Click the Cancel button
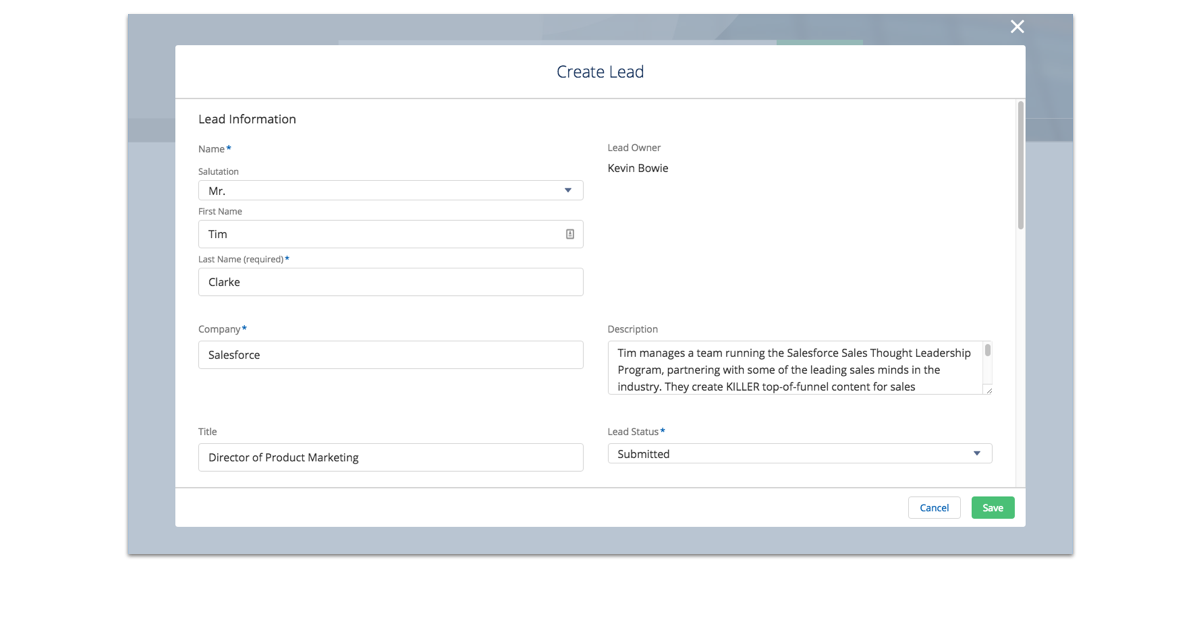The width and height of the screenshot is (1200, 640). point(934,508)
